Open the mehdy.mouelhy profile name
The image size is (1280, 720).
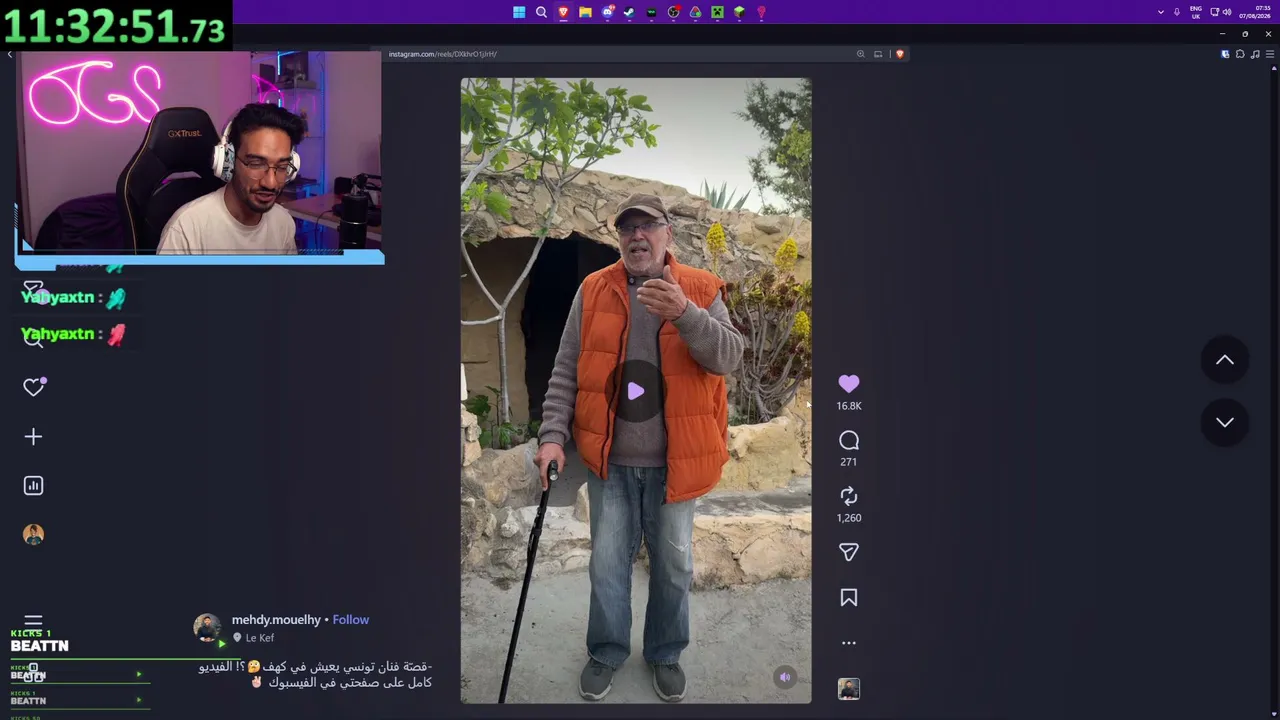pos(276,620)
